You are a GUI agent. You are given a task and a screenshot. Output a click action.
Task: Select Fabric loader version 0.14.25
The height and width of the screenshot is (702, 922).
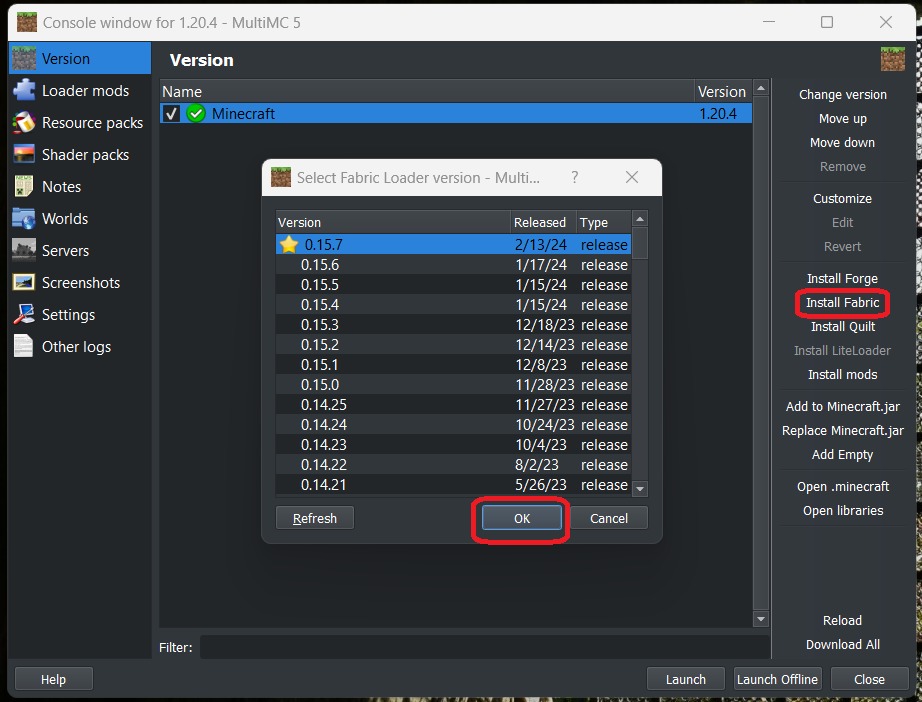point(453,405)
